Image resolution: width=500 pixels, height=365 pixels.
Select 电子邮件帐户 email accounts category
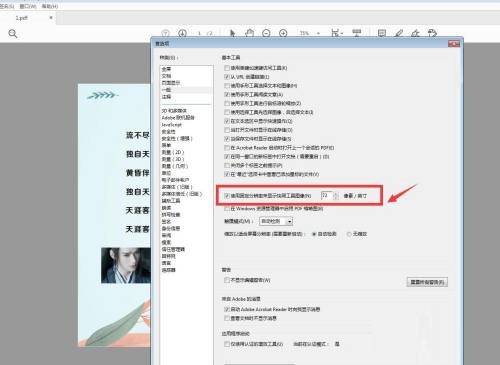tap(175, 180)
